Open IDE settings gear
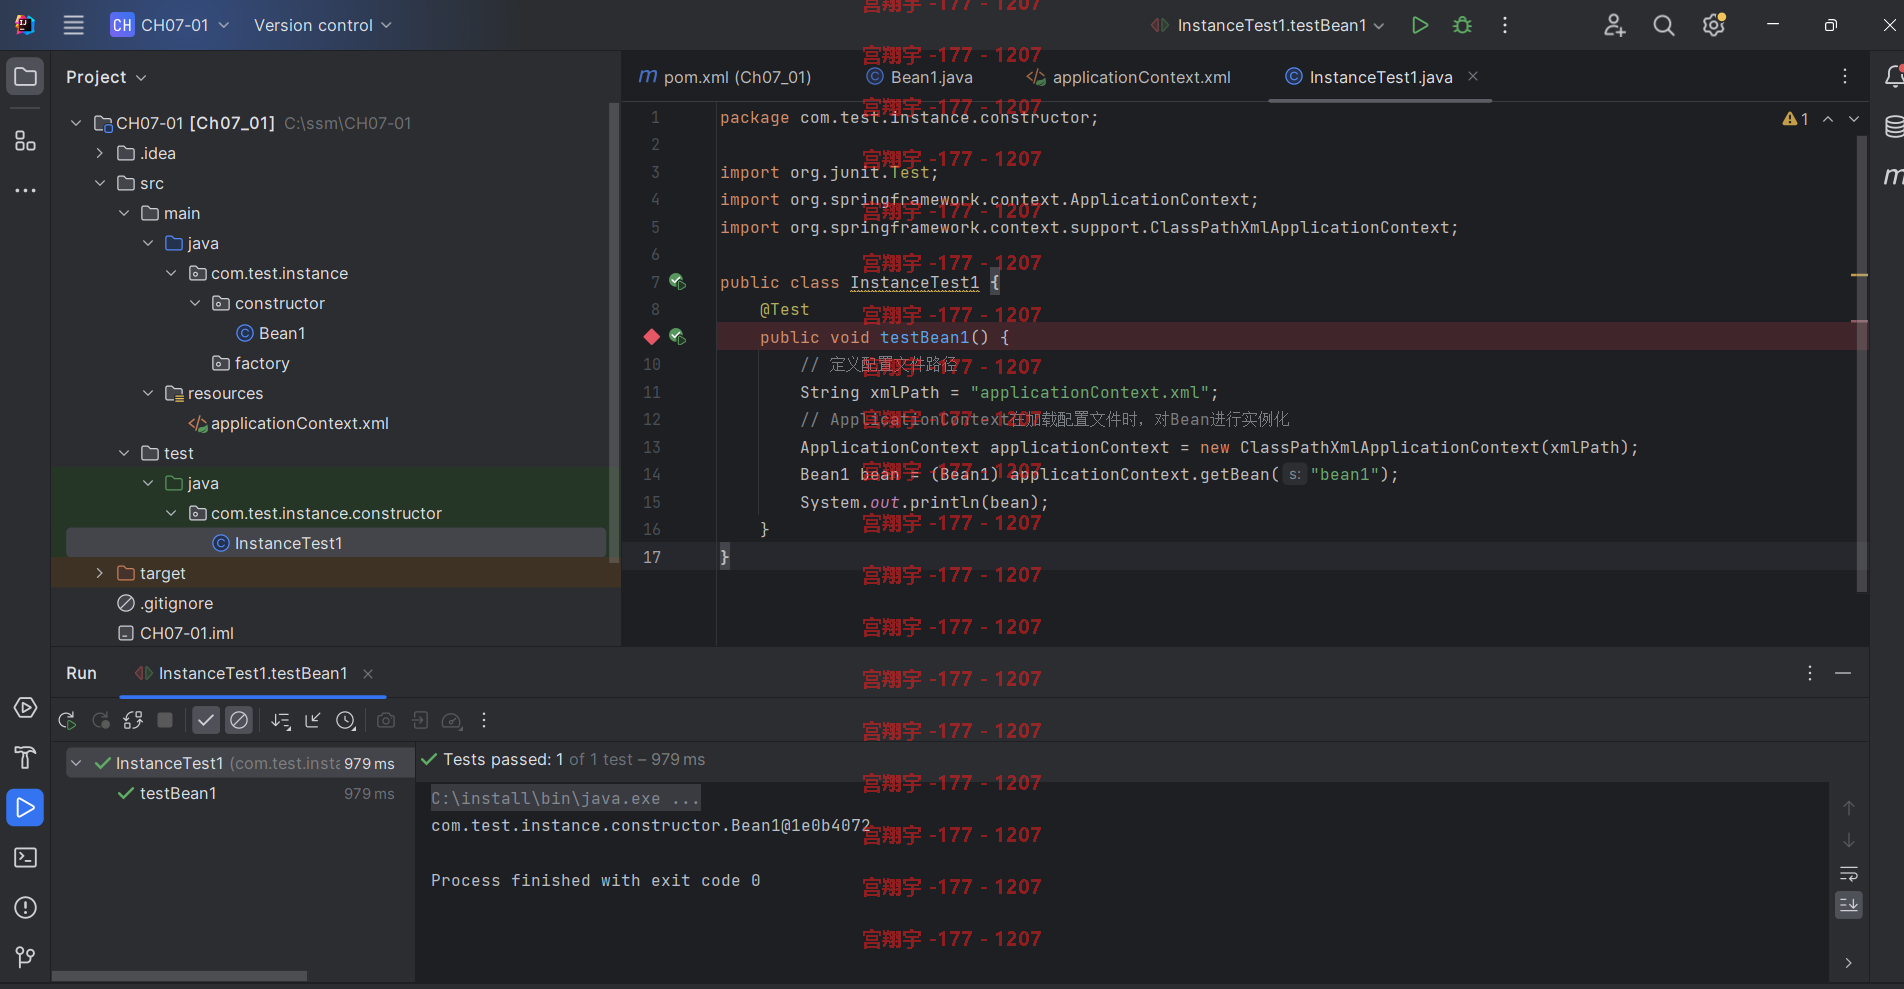The image size is (1904, 989). pos(1714,25)
